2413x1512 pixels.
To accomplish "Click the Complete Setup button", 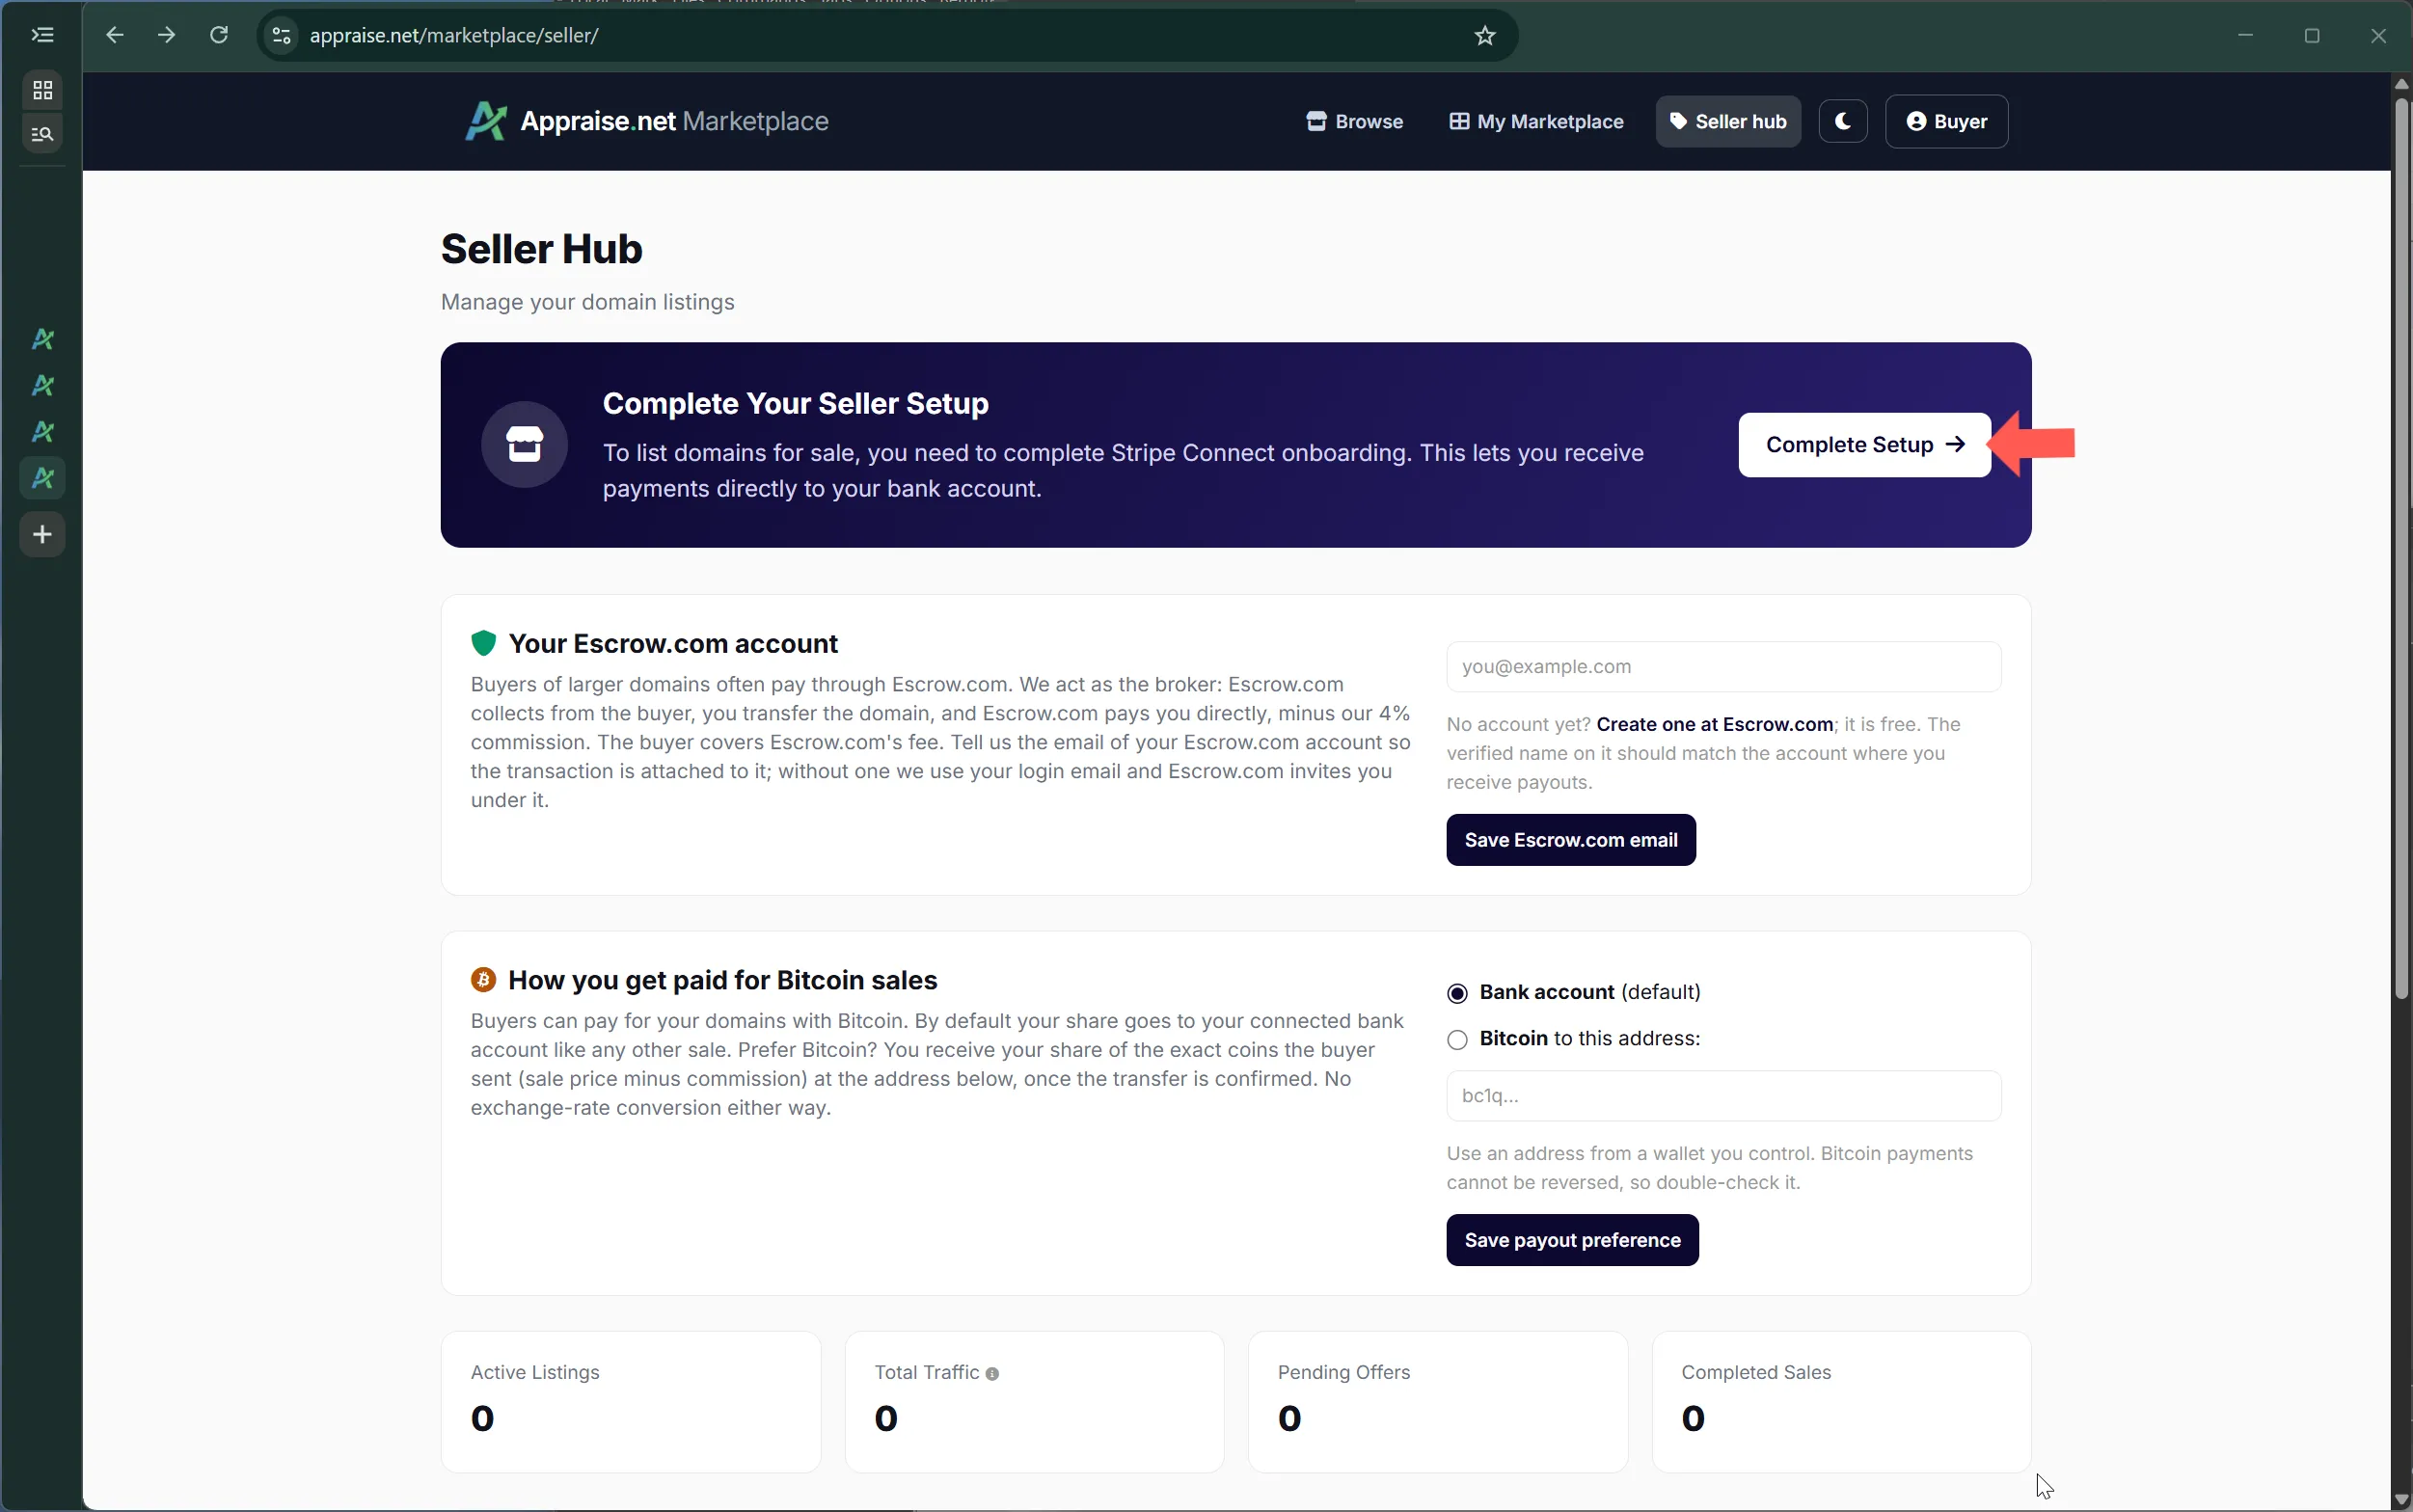I will tap(1864, 445).
